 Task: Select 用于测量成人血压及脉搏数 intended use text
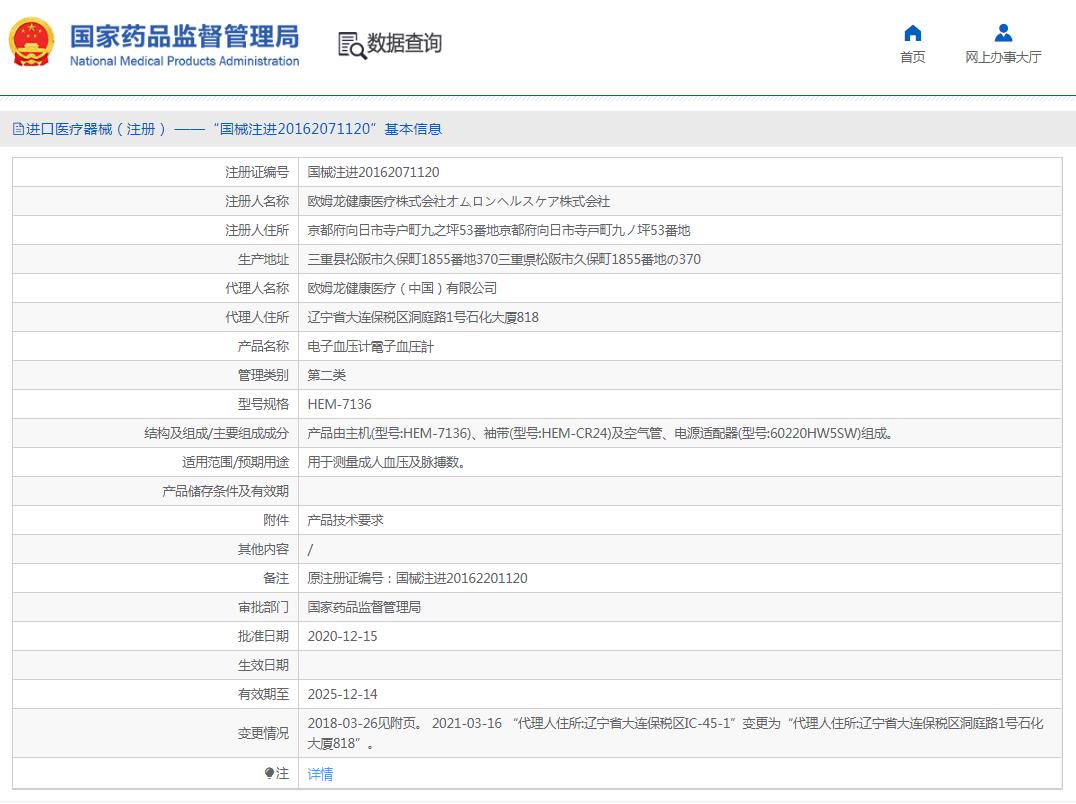tap(387, 462)
